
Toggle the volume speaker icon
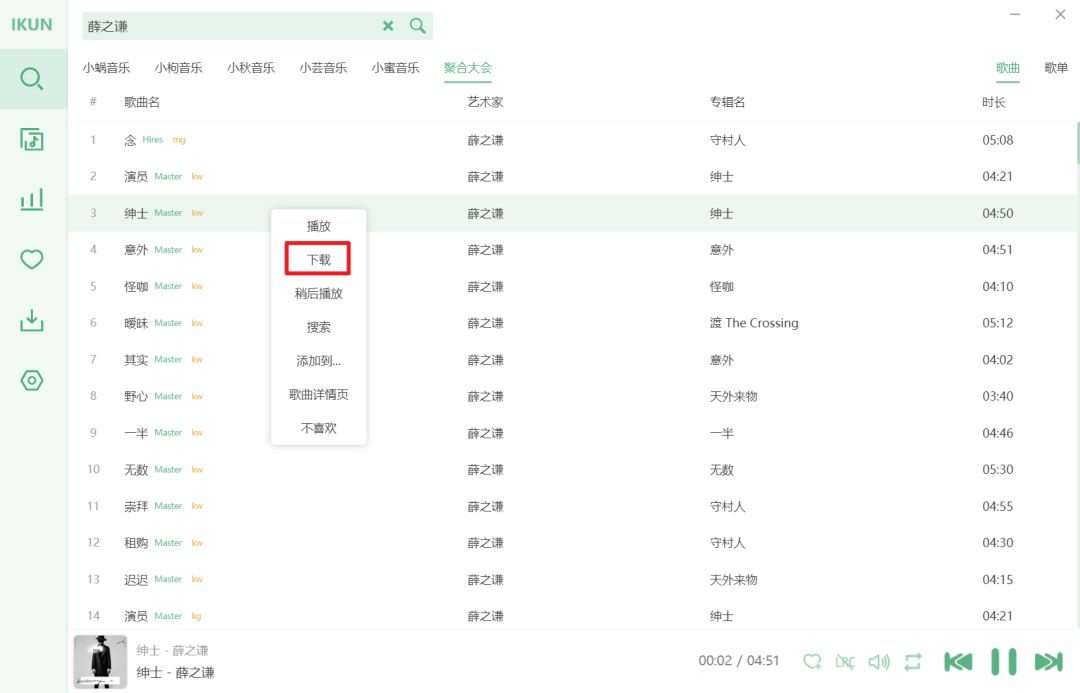pos(879,661)
